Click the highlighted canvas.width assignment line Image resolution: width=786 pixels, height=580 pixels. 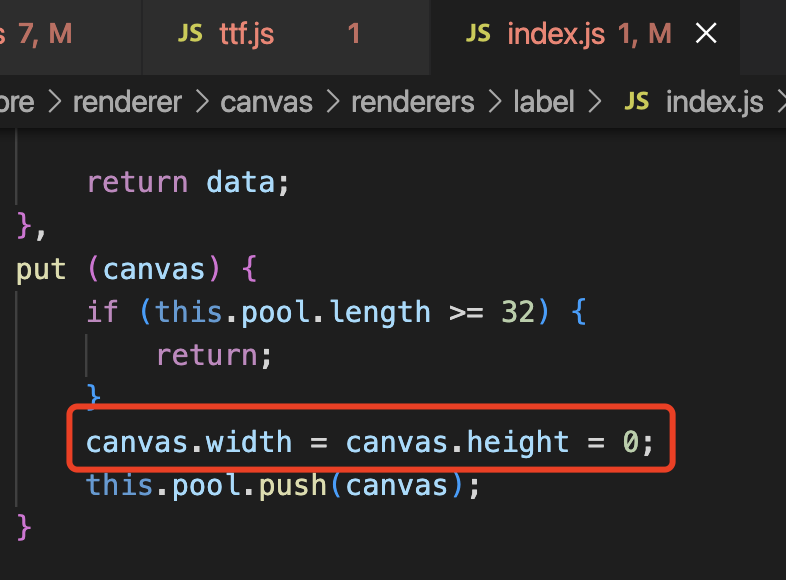[x=370, y=441]
